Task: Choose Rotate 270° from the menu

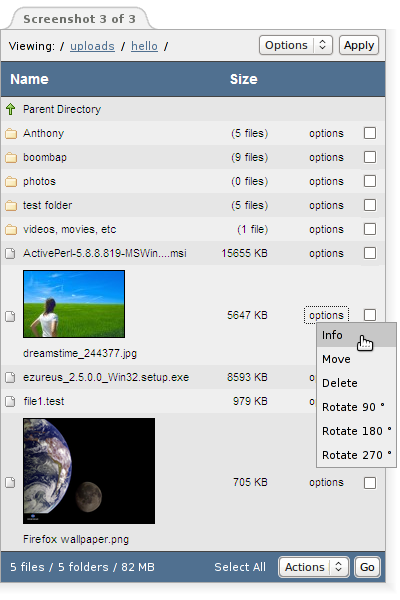Action: (x=356, y=455)
